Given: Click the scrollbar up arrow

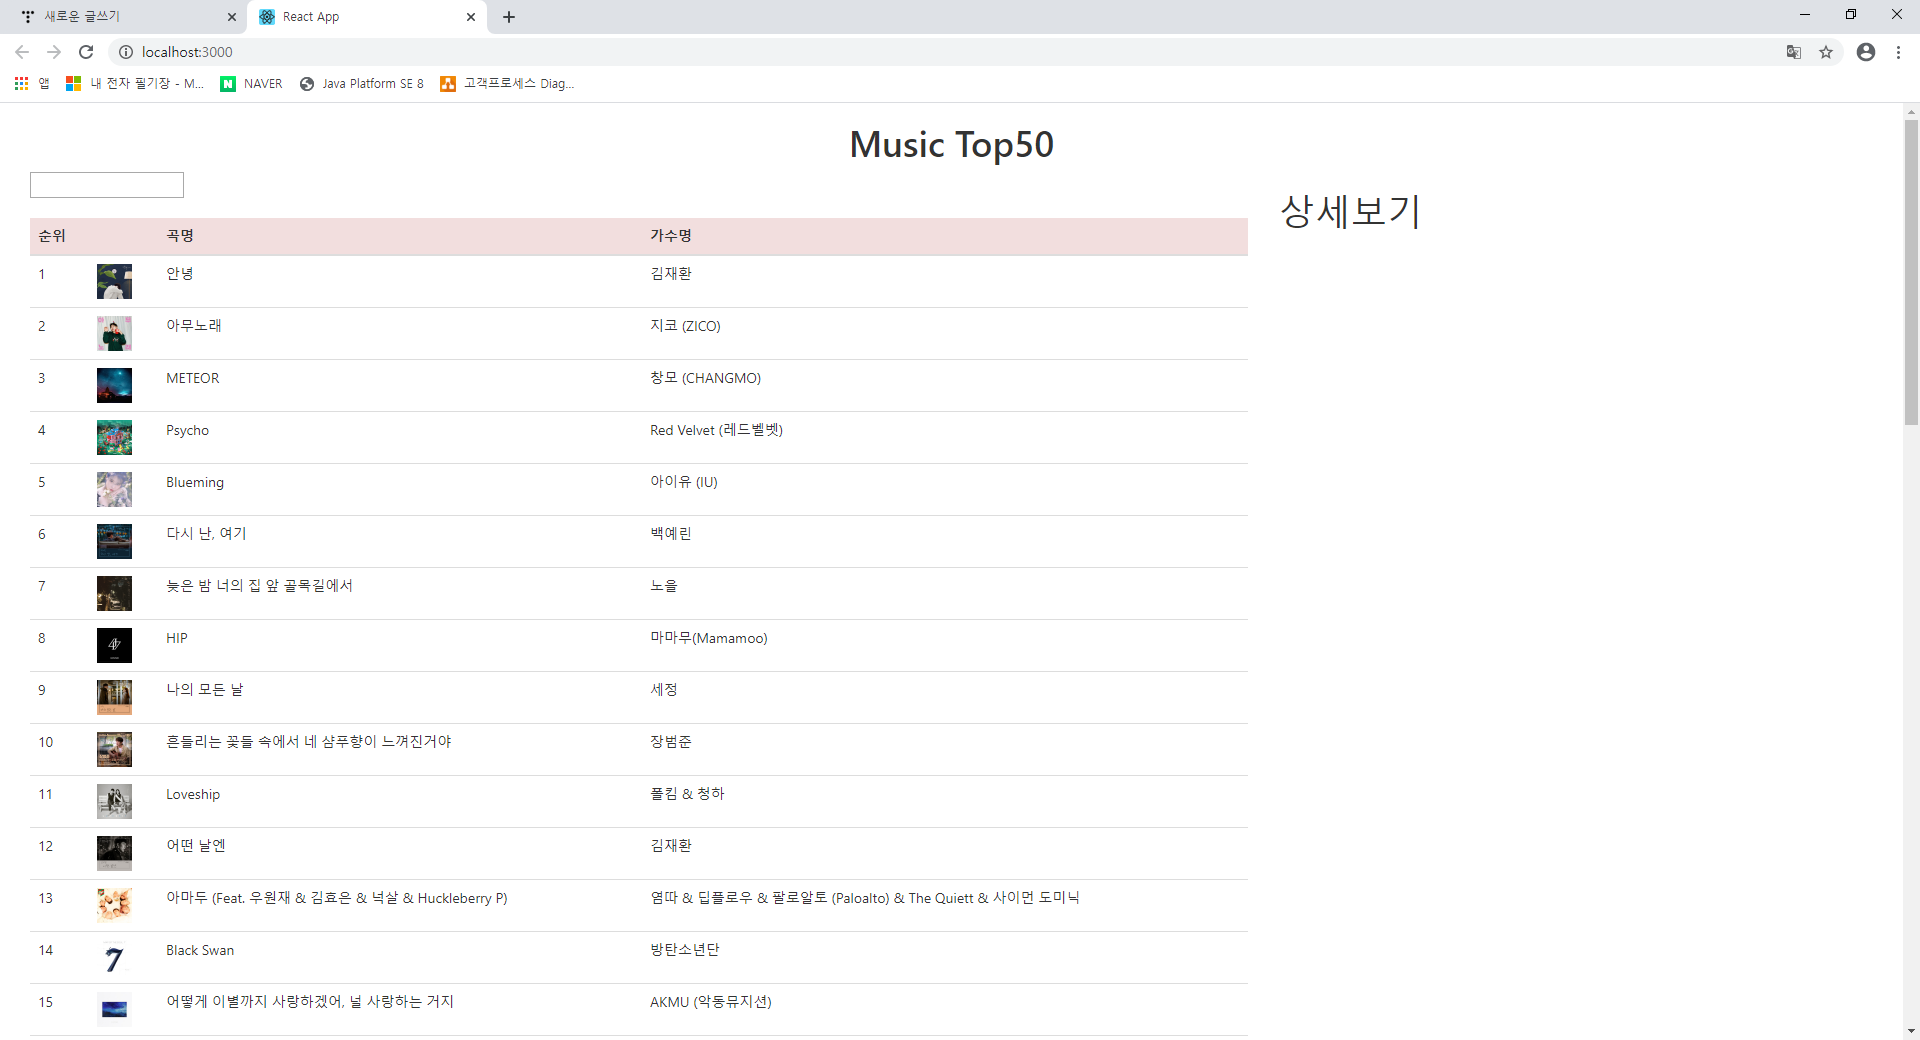Looking at the screenshot, I should pyautogui.click(x=1911, y=111).
